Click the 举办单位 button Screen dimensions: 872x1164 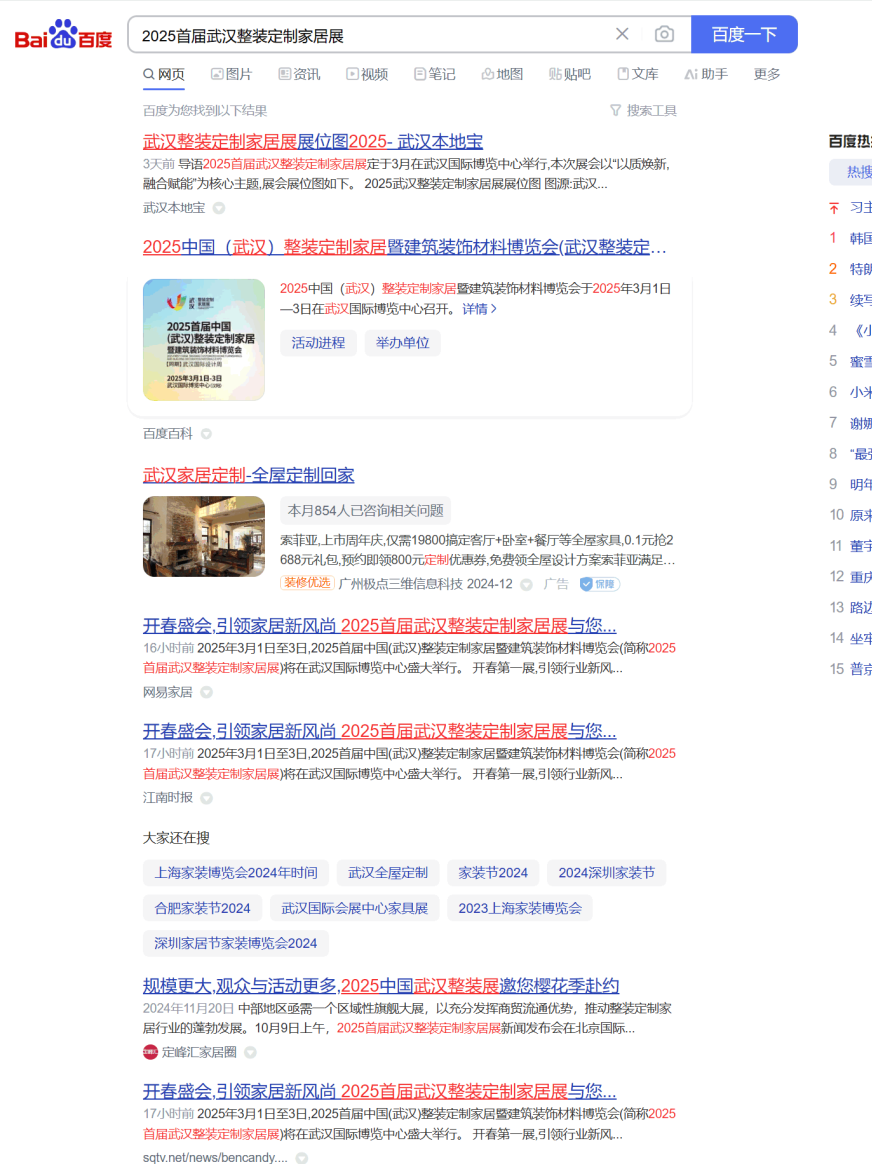point(402,343)
